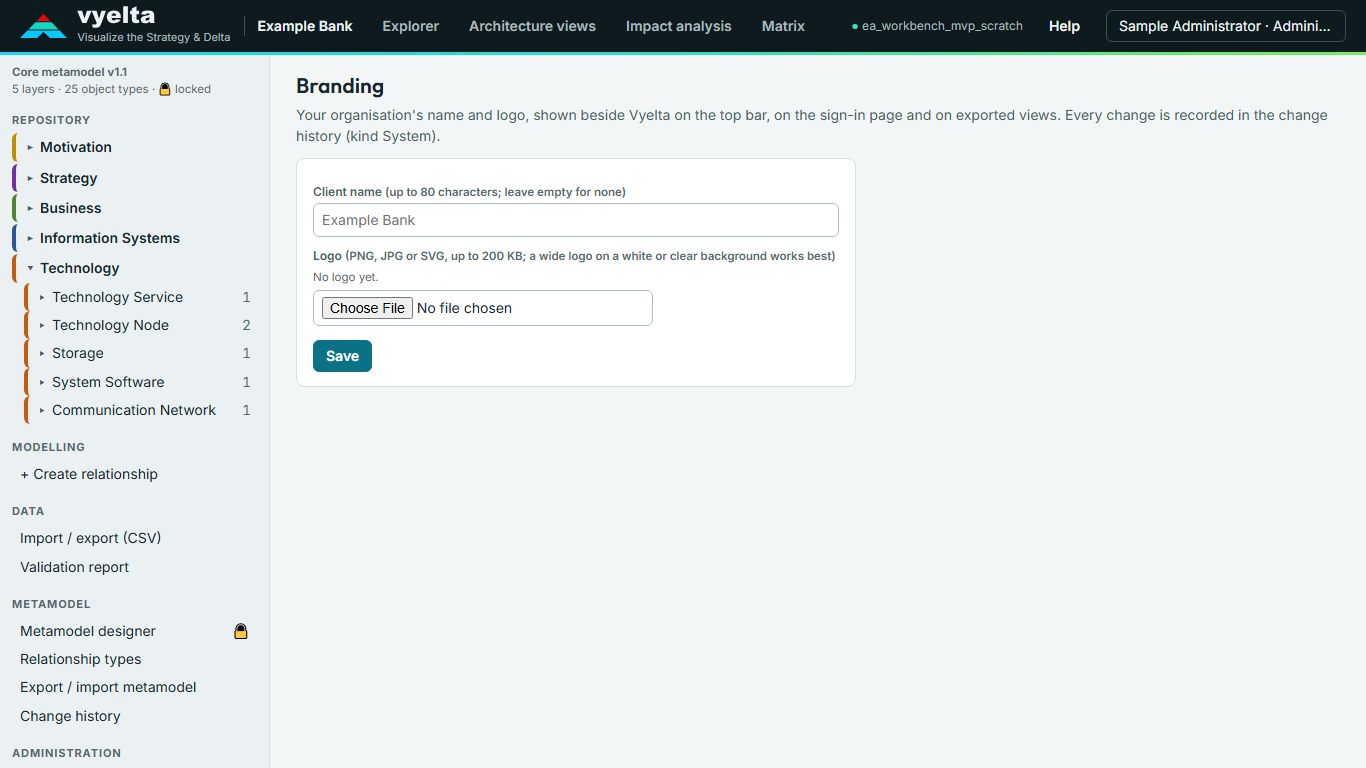1366x768 pixels.
Task: Expand the Technology Node arrow
Action: click(42, 325)
